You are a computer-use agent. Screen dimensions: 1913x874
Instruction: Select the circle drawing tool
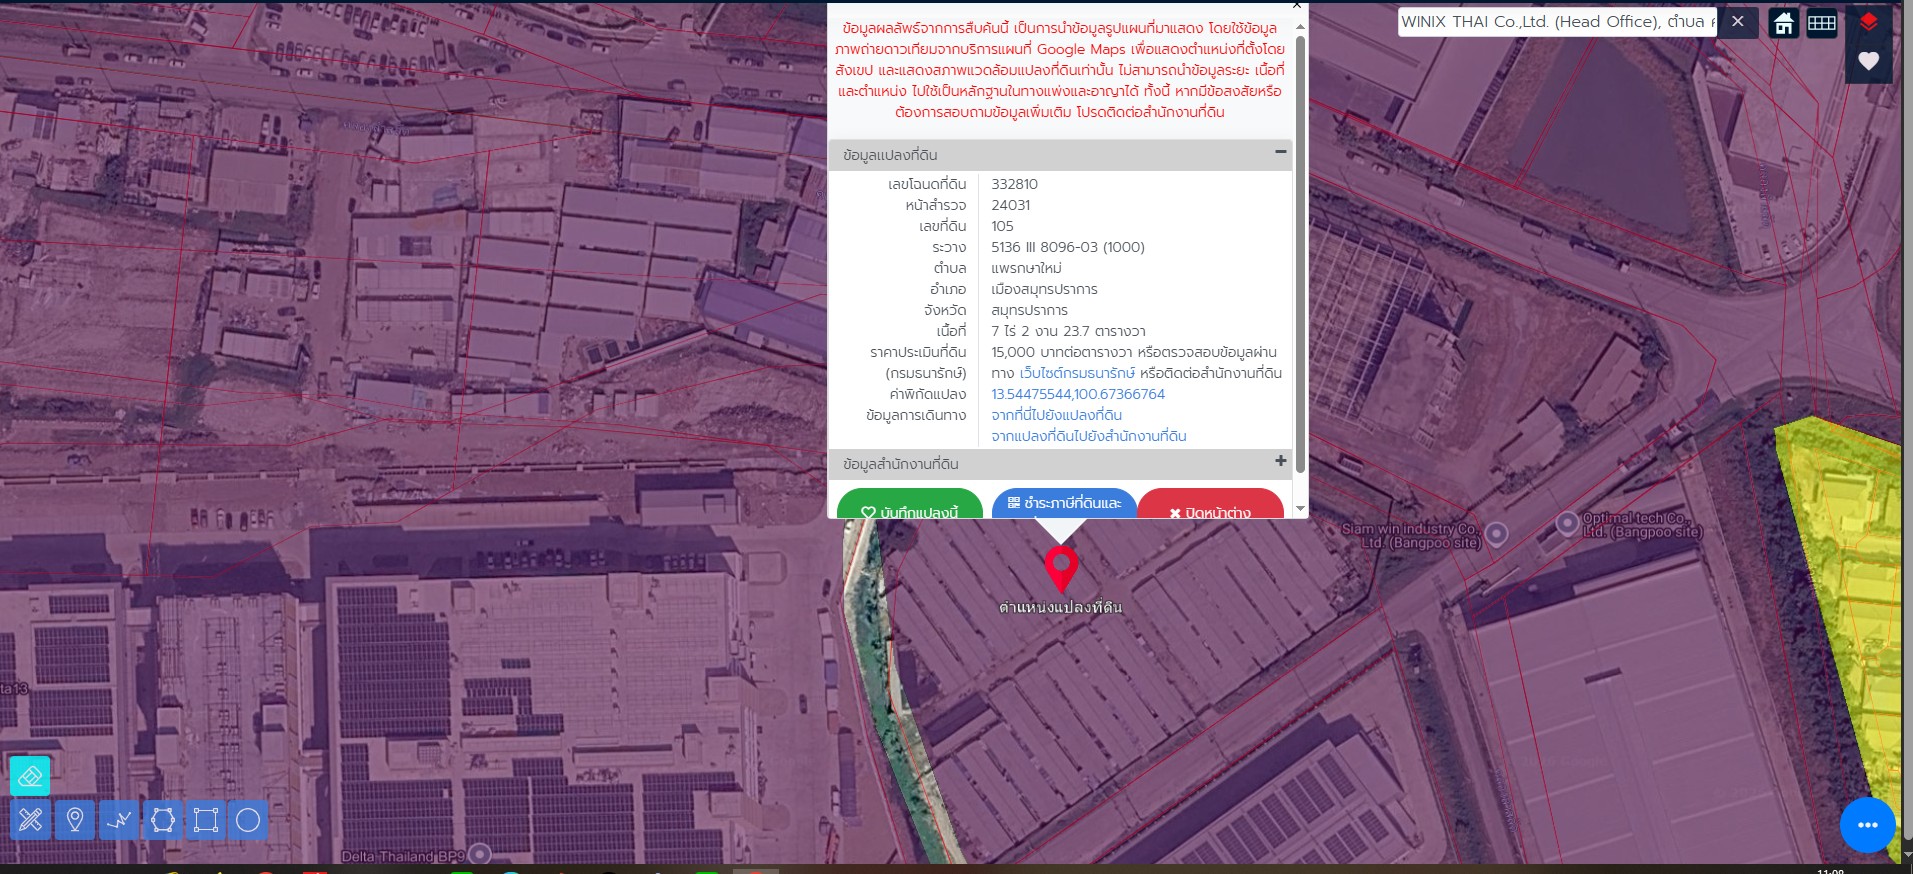pyautogui.click(x=248, y=821)
